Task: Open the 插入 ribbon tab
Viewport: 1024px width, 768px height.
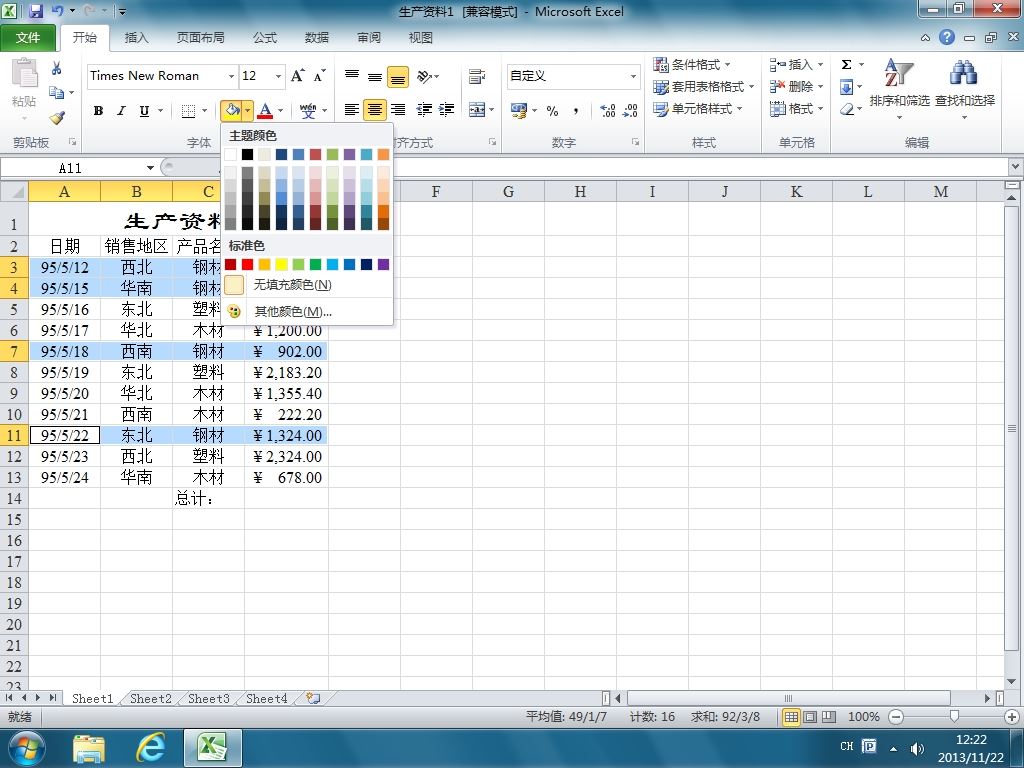Action: (136, 38)
